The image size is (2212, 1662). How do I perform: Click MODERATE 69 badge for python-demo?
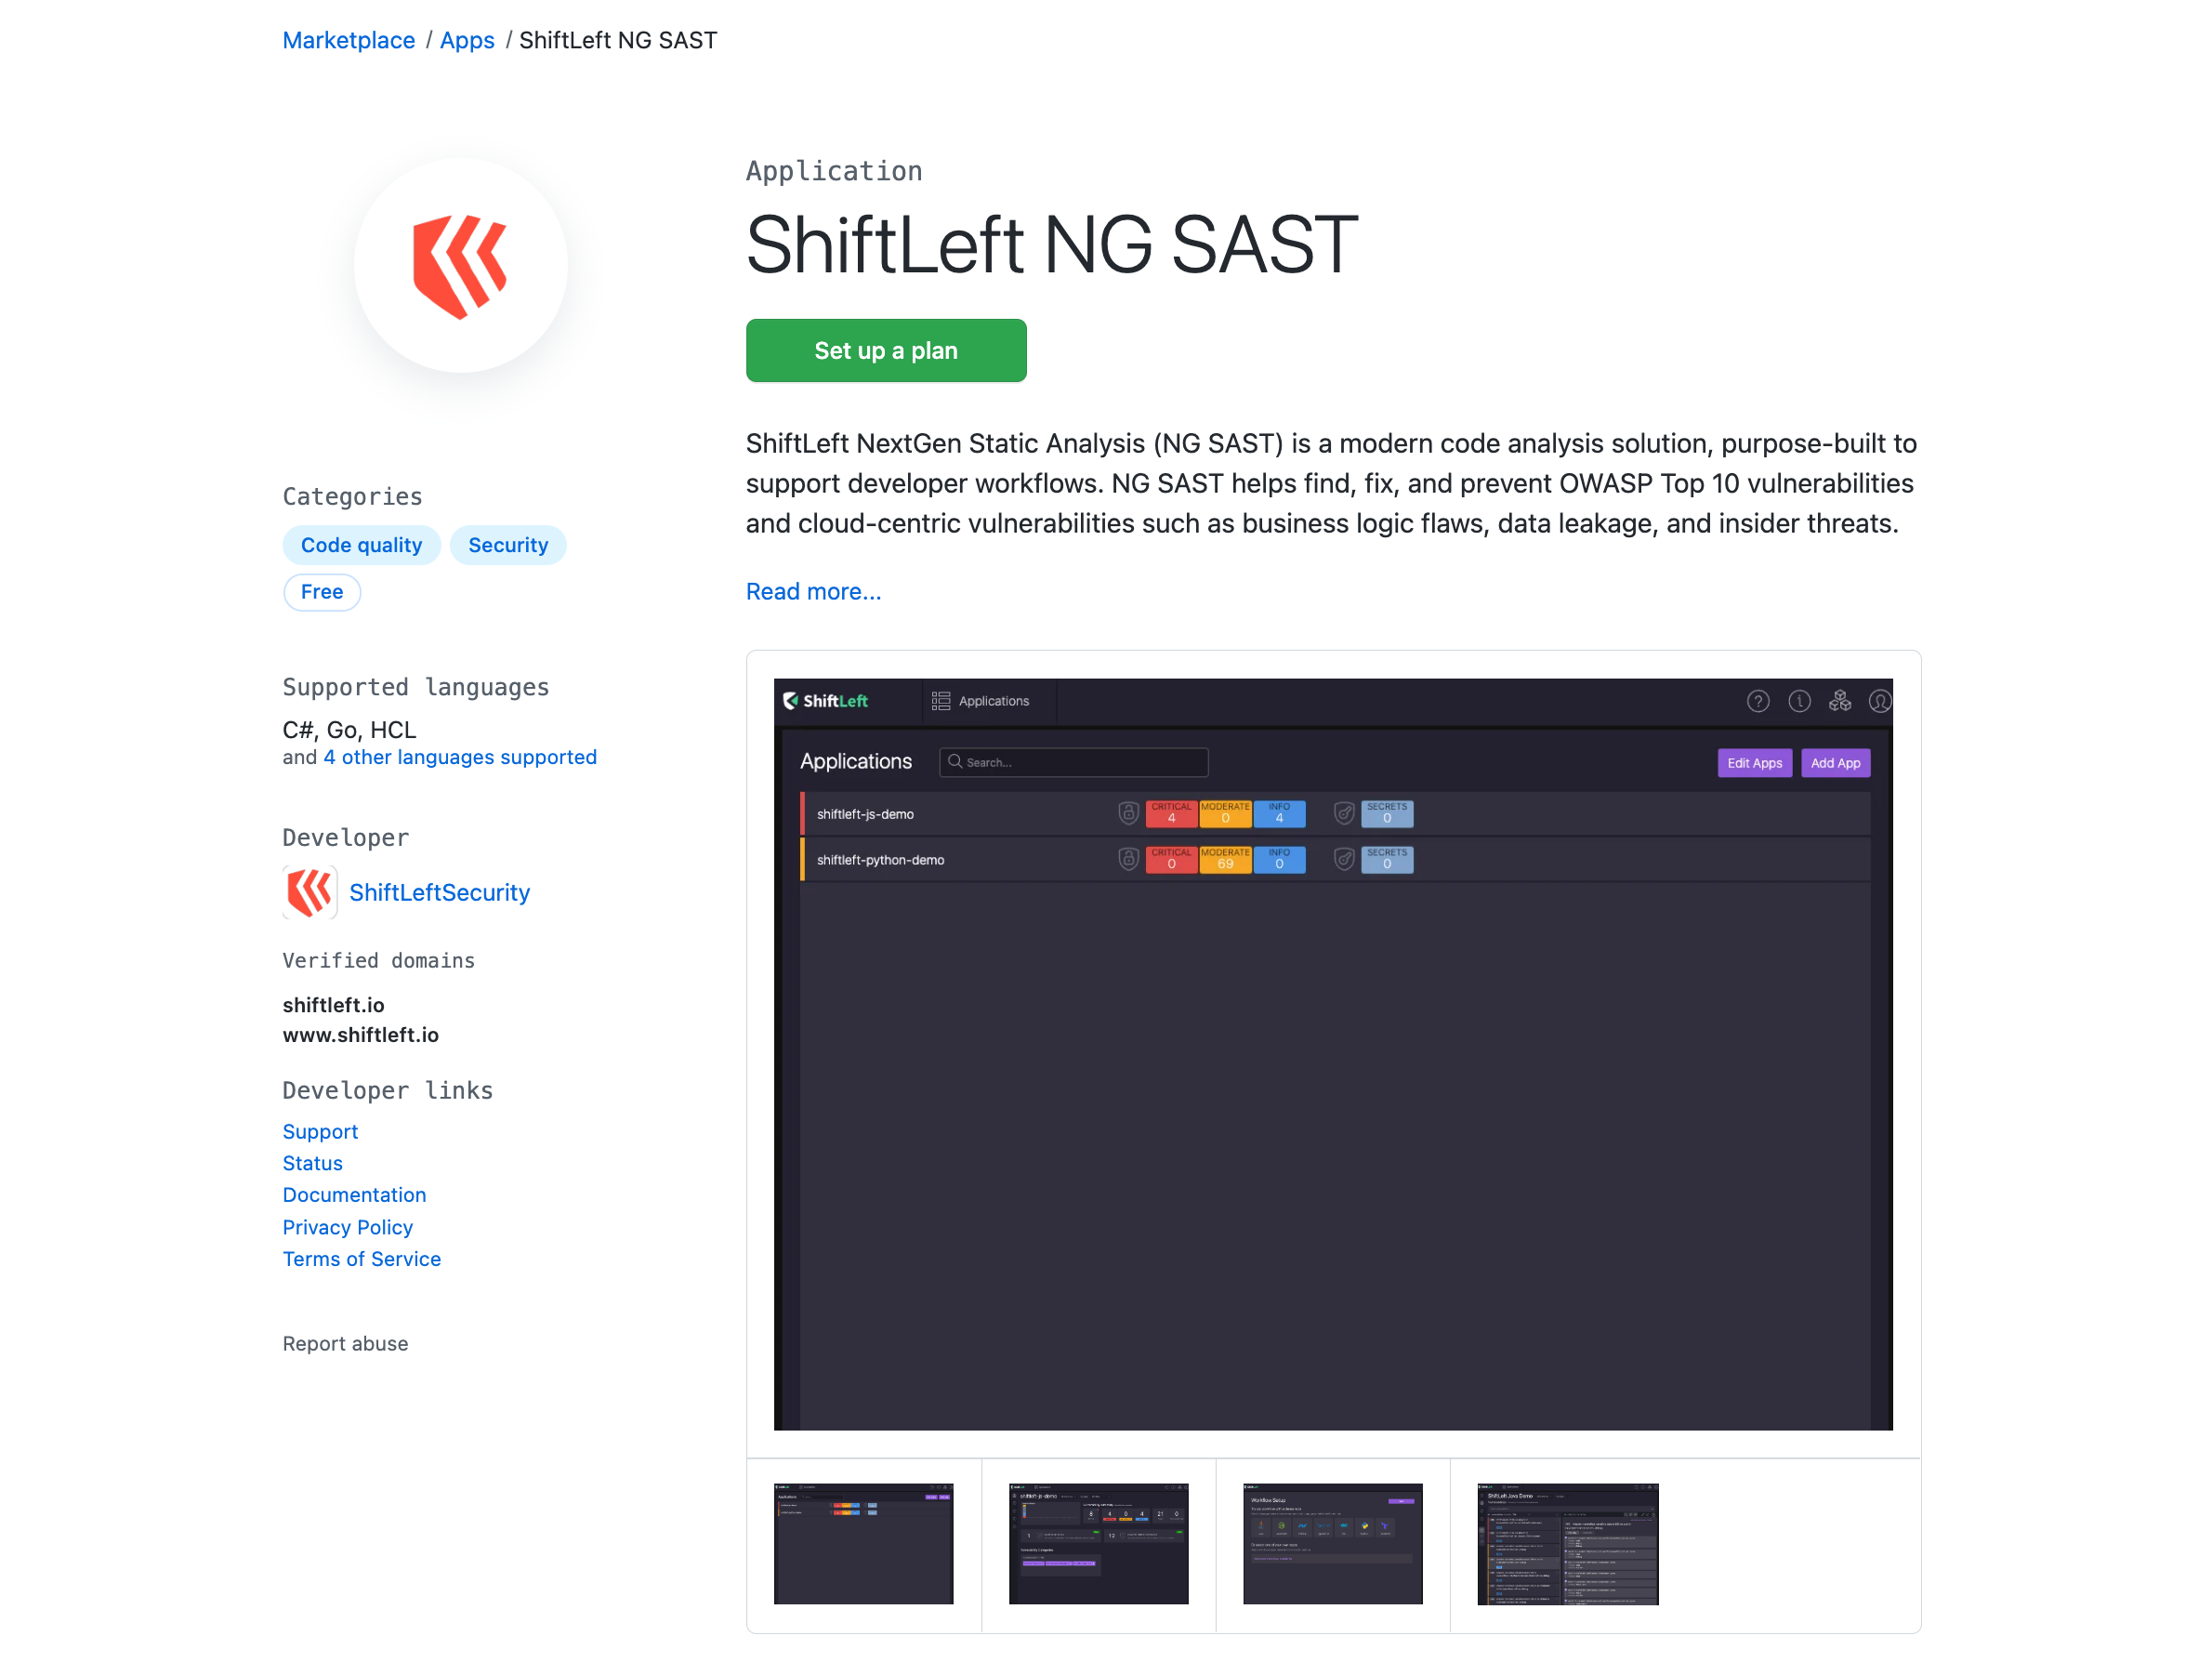coord(1225,860)
